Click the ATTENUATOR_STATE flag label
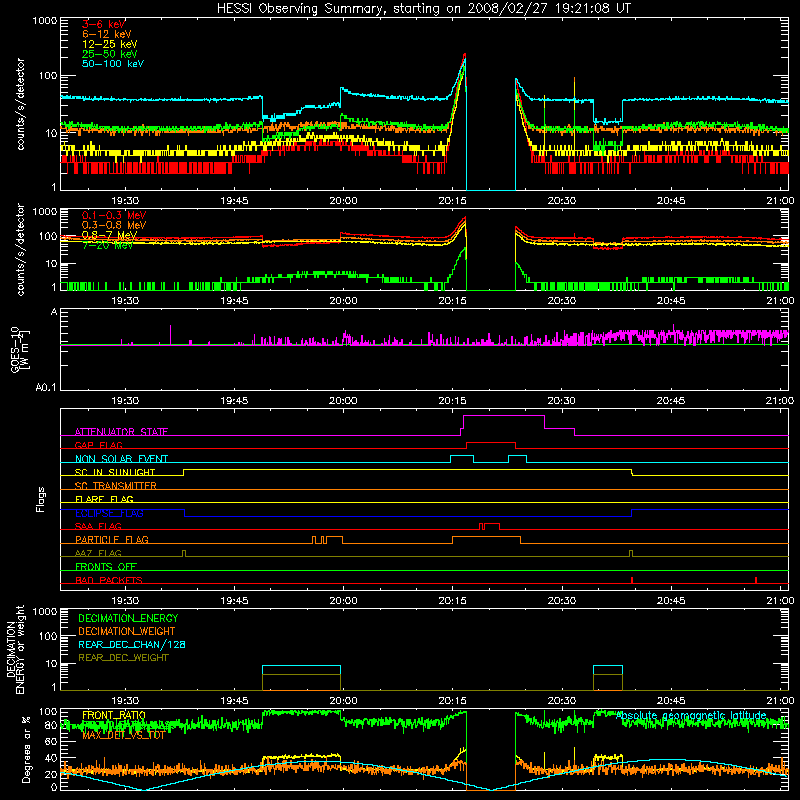Viewport: 800px width, 800px height. pyautogui.click(x=121, y=432)
